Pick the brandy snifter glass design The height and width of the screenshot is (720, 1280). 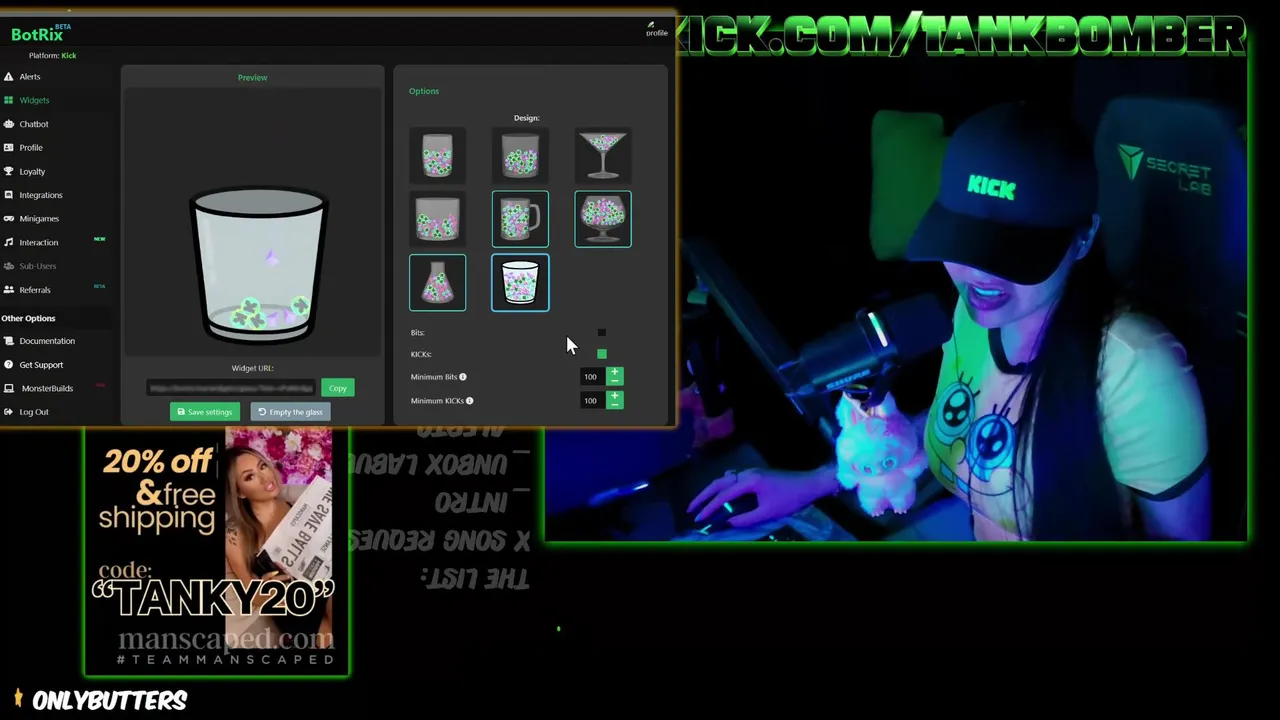click(x=603, y=219)
